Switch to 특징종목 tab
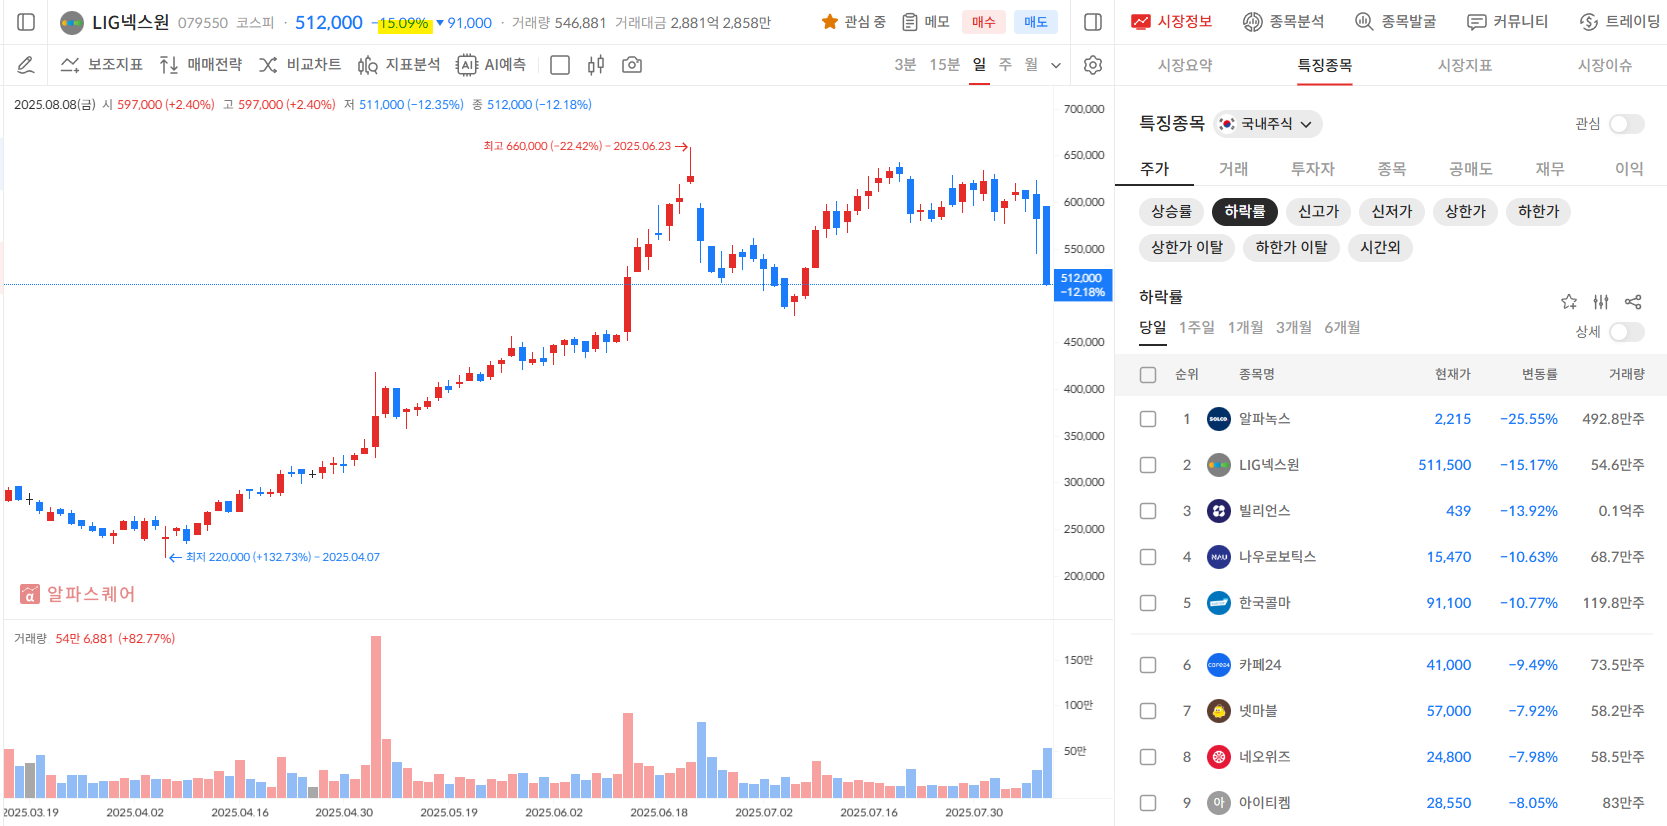Viewport: 1667px width, 826px height. (x=1325, y=65)
